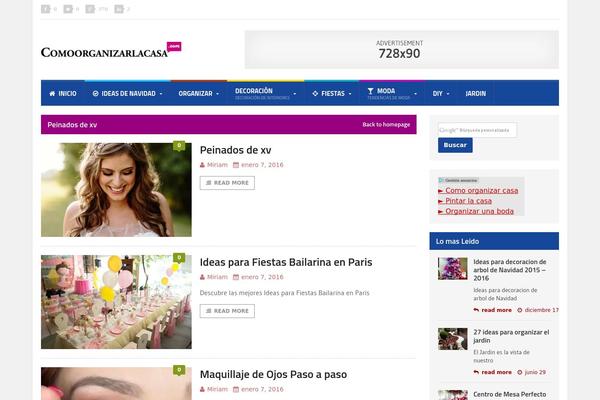Click the arrow icon of first sidebar read more
The width and height of the screenshot is (600, 400).
point(476,310)
